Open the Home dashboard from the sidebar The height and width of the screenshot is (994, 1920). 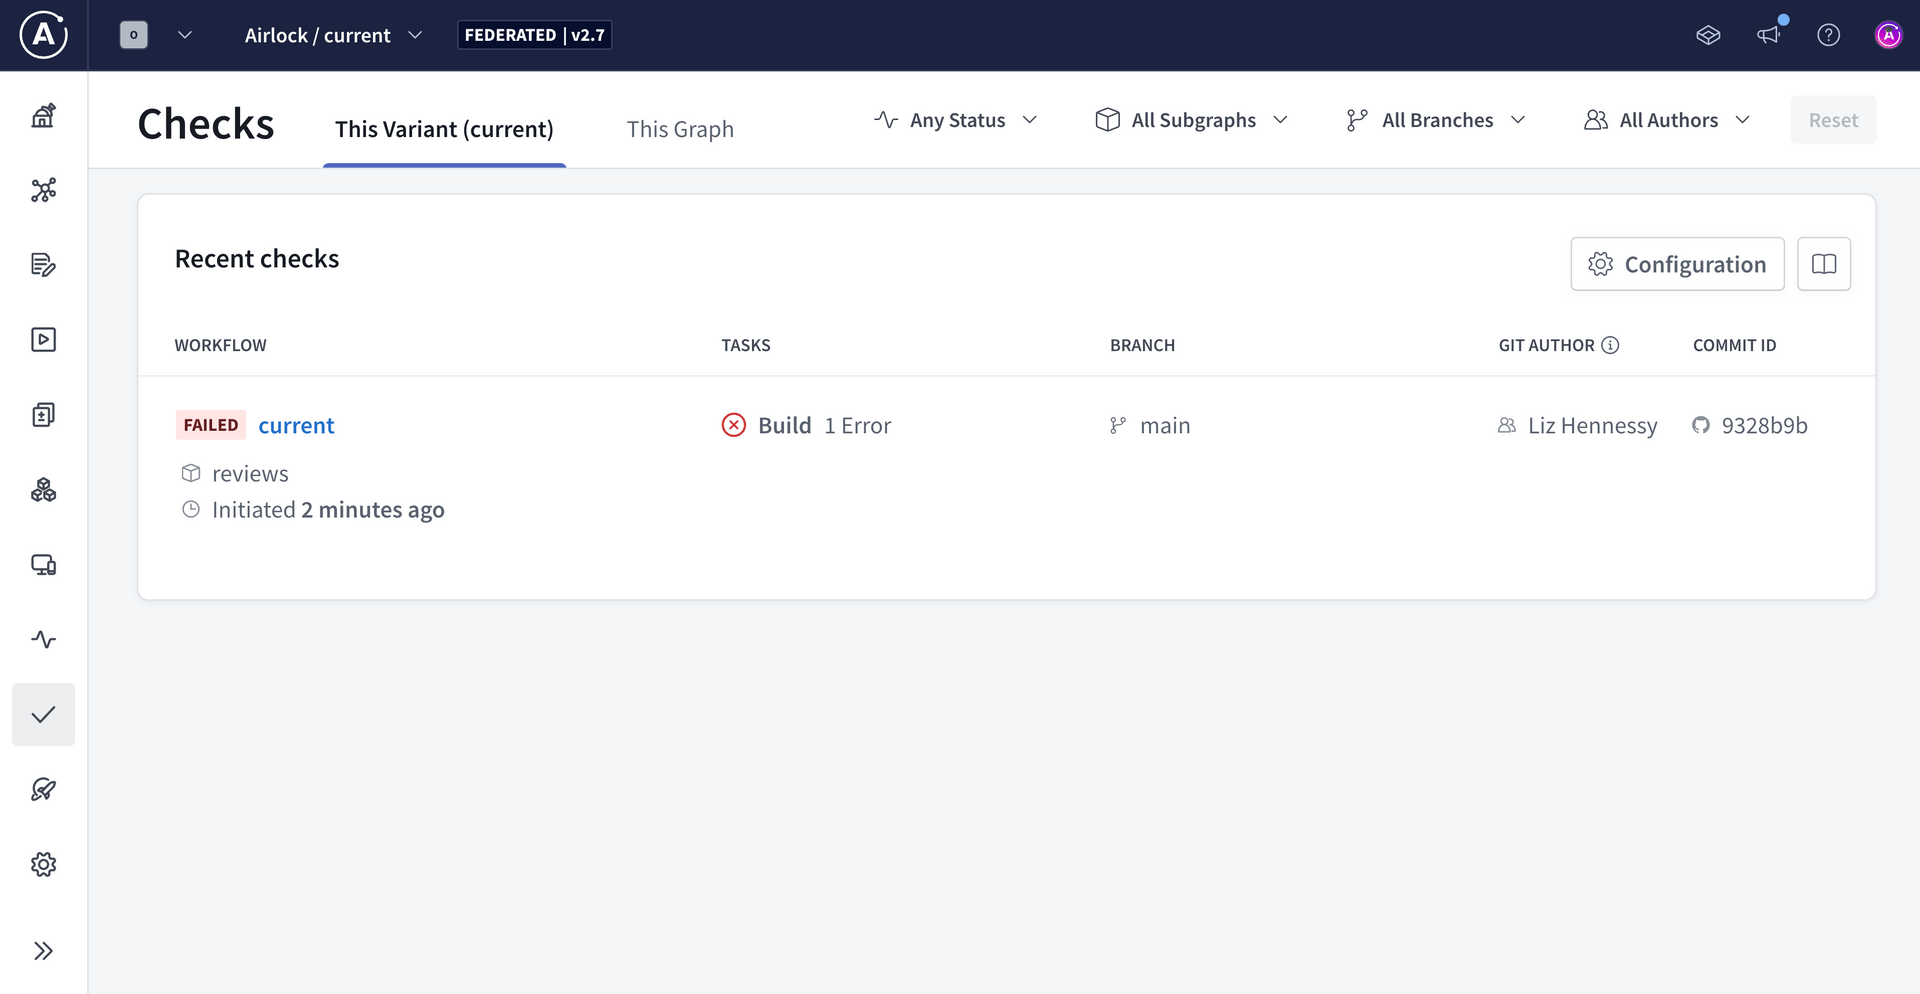click(x=43, y=115)
